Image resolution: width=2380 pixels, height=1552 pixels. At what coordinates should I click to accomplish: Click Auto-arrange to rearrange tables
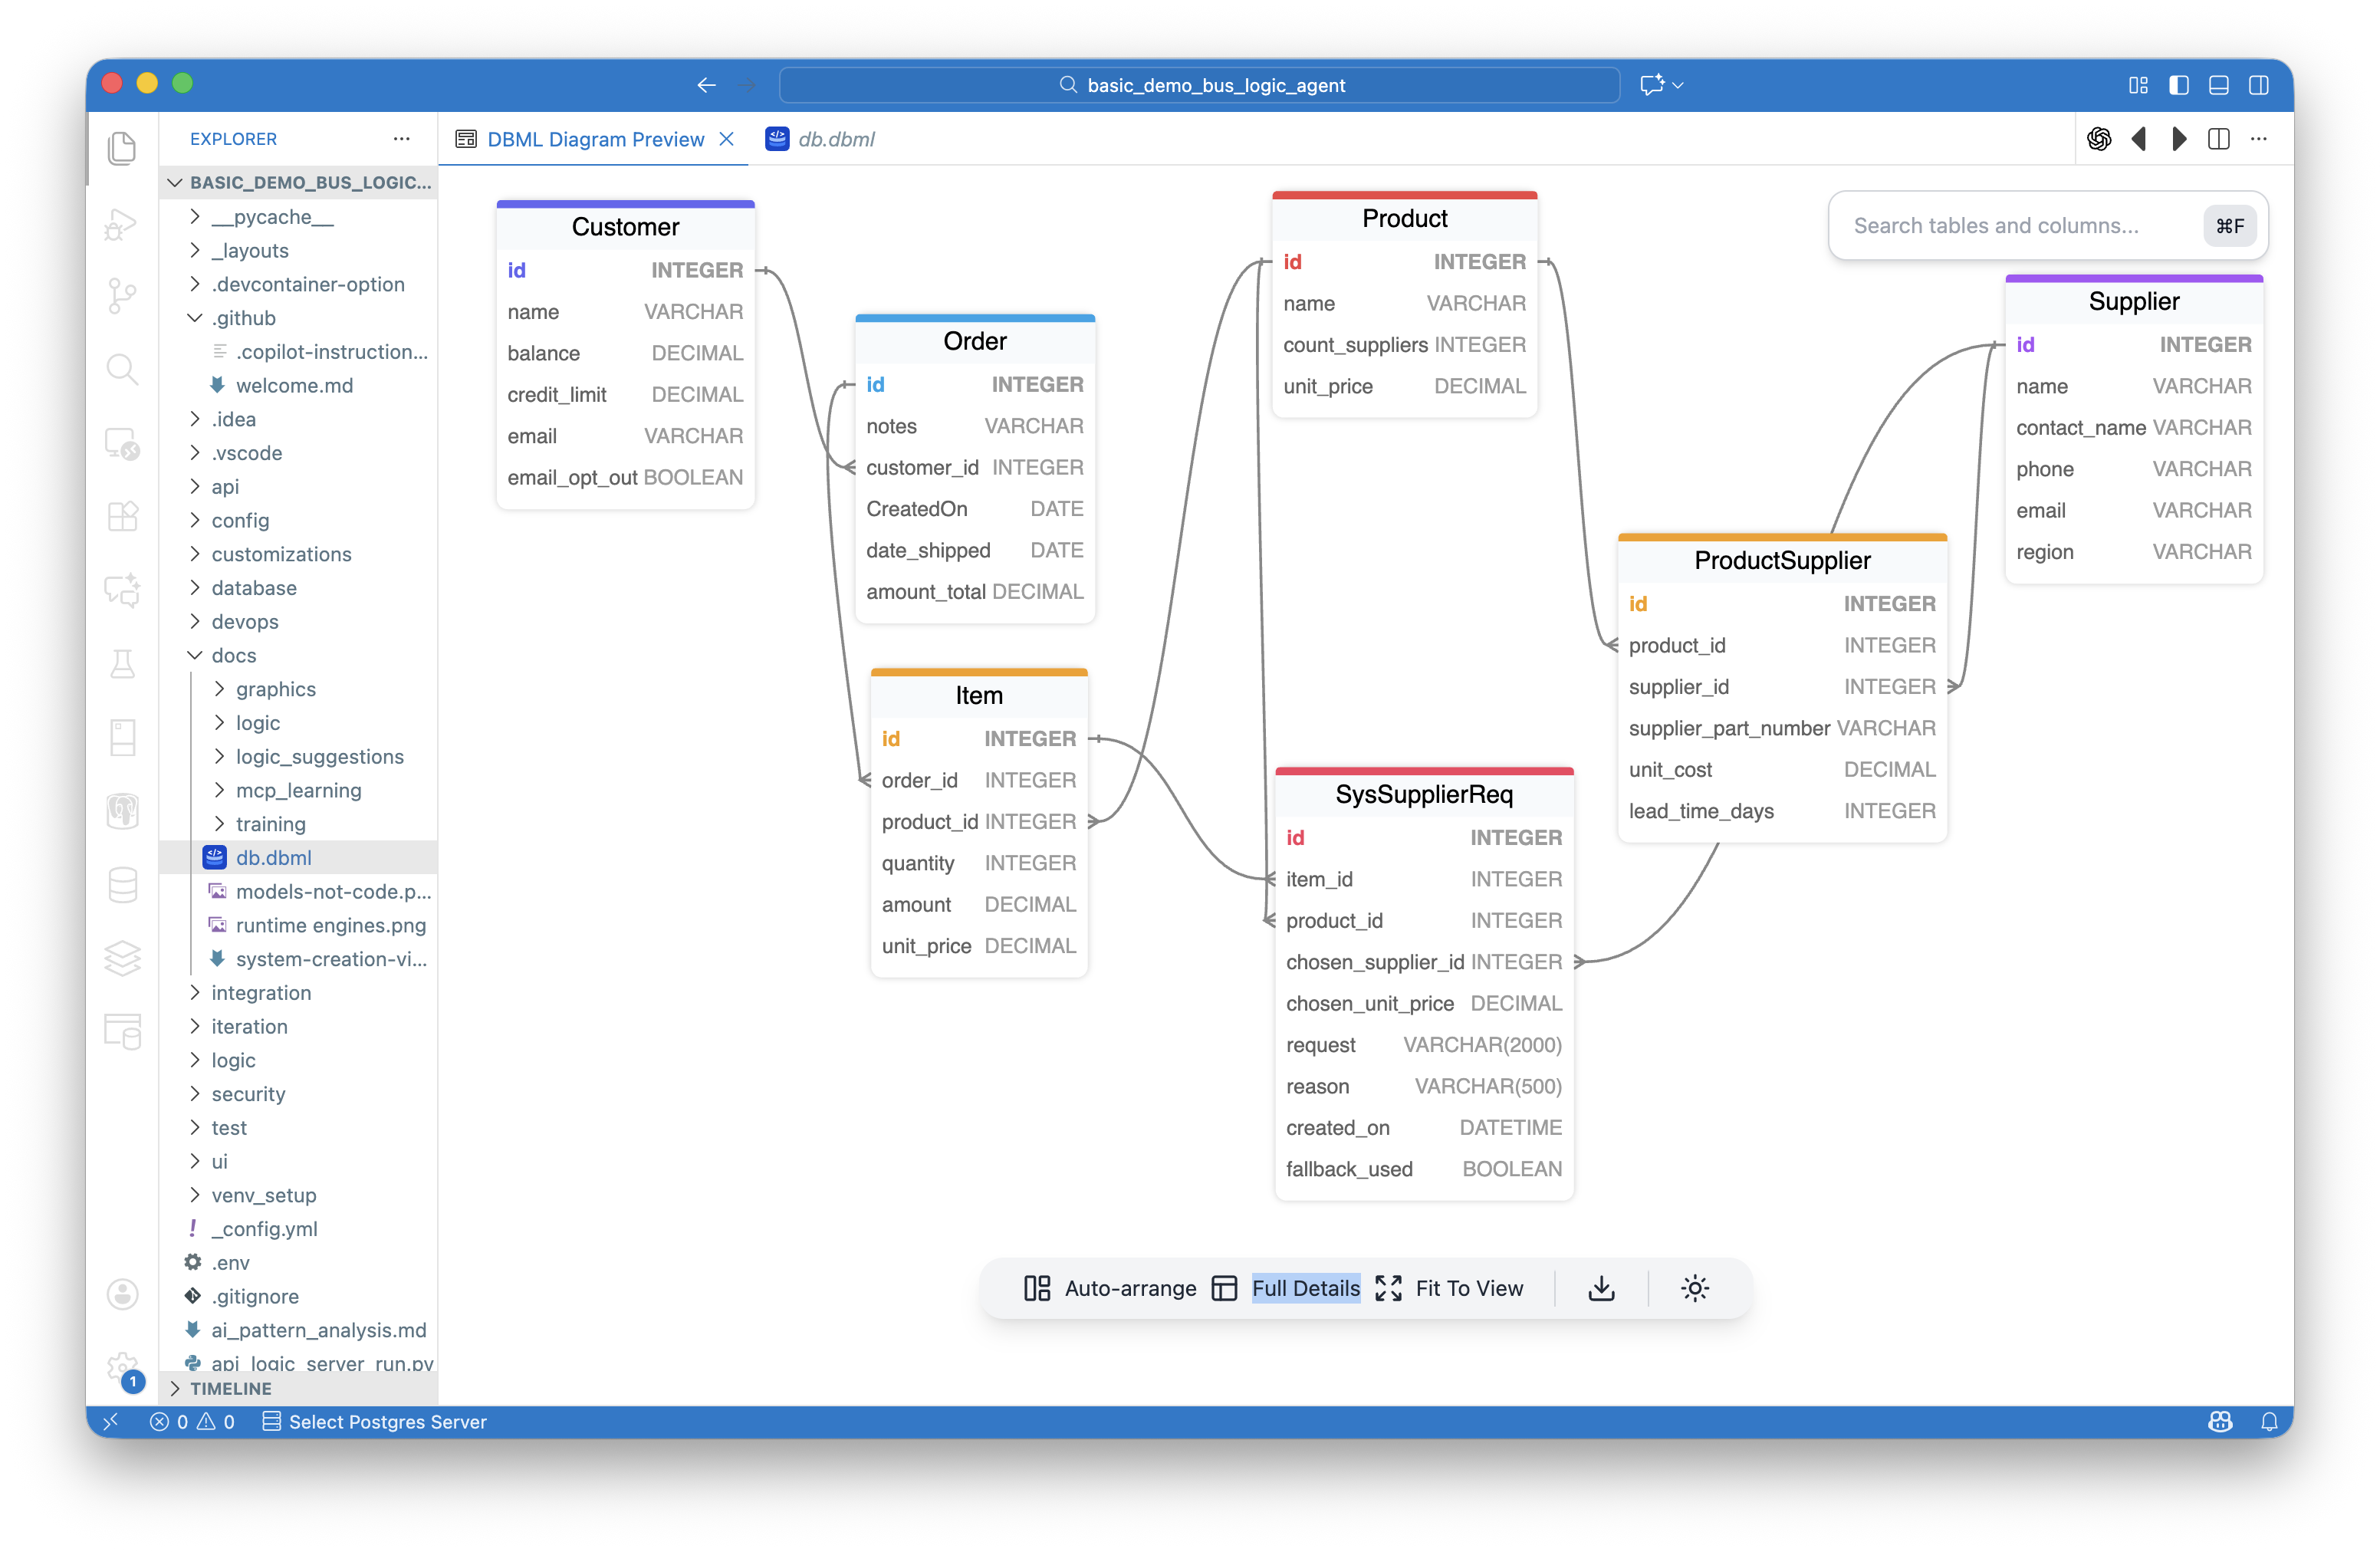pos(1110,1288)
